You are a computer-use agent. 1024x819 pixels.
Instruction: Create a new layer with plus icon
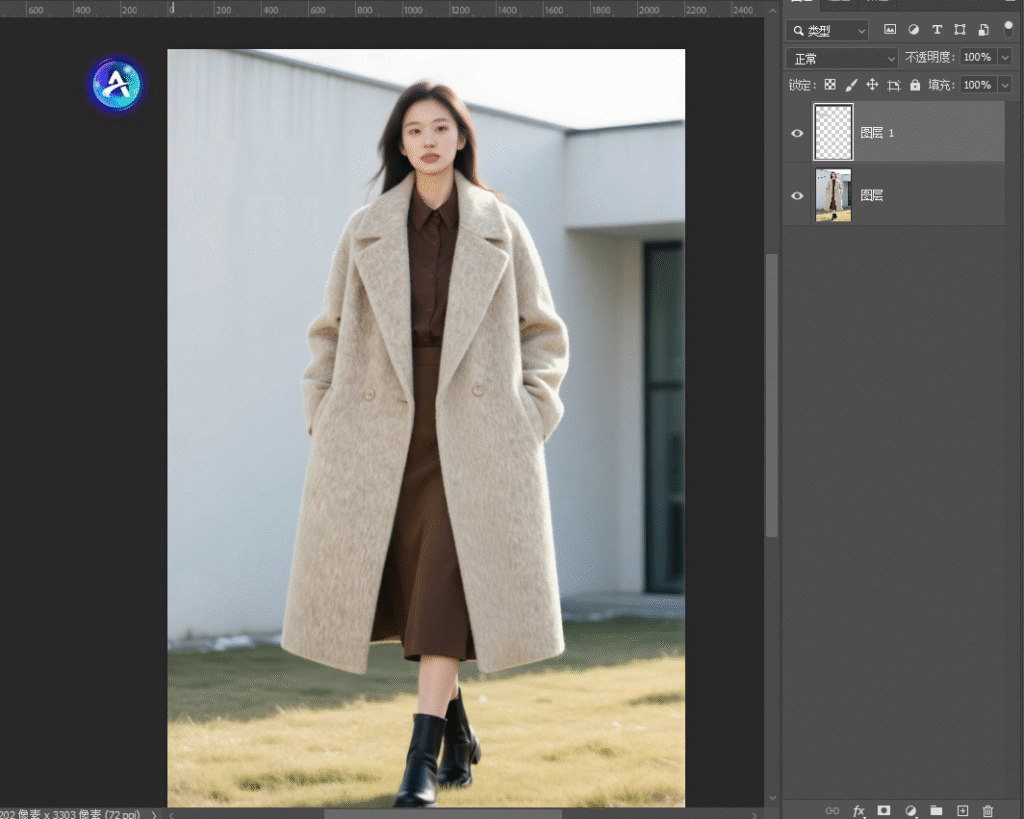[962, 810]
